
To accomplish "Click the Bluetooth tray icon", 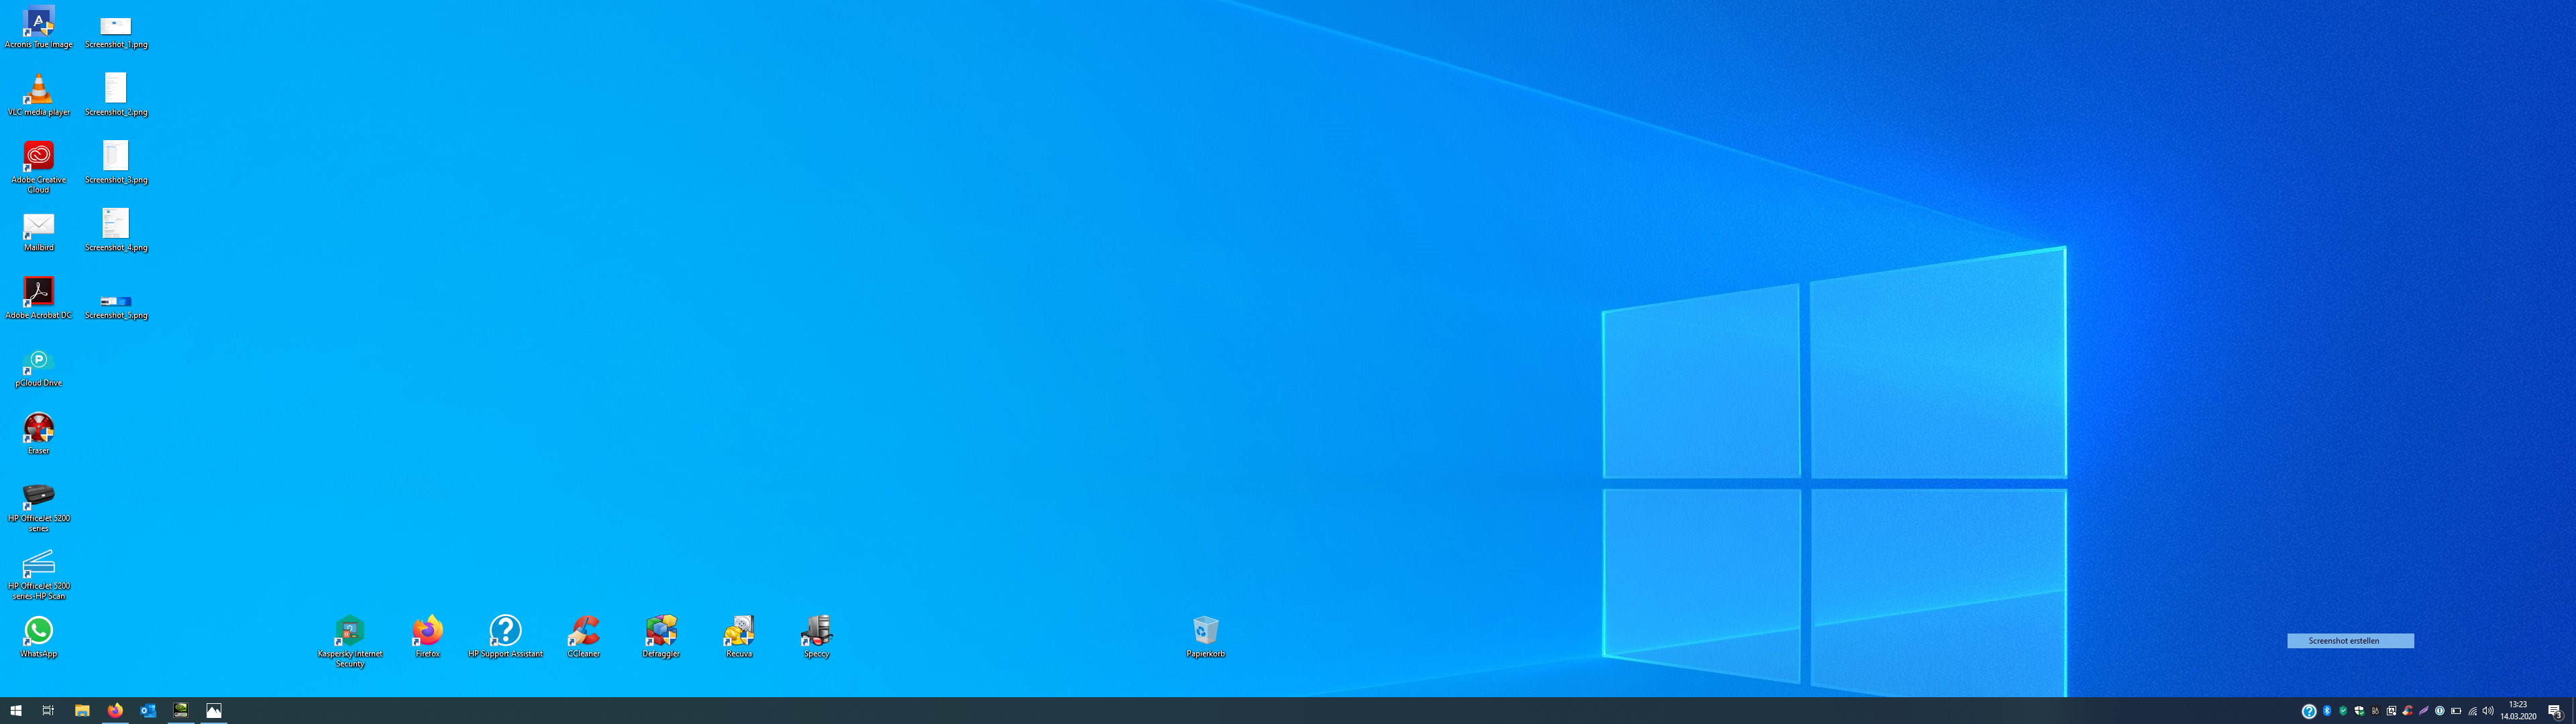I will click(x=2327, y=711).
